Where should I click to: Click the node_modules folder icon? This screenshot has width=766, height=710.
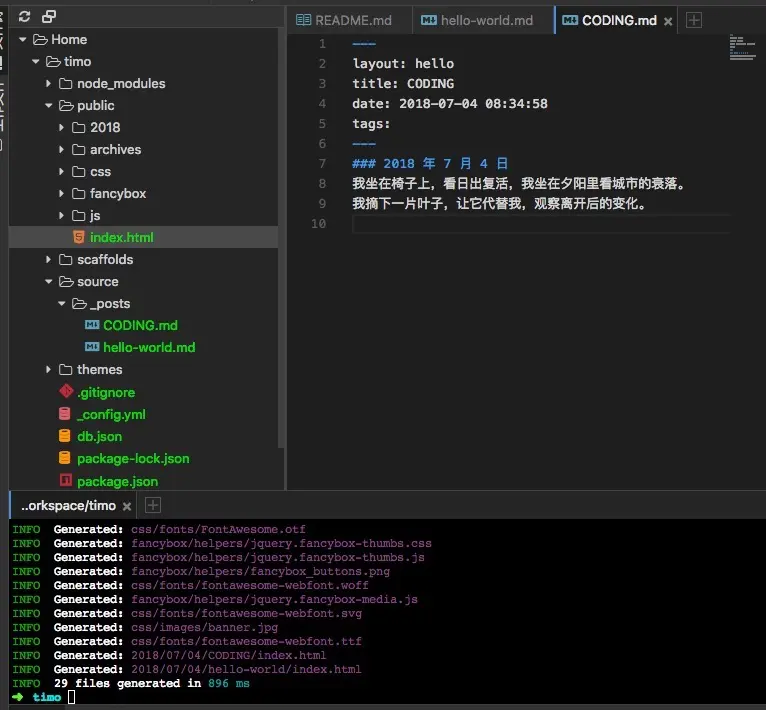coord(65,84)
